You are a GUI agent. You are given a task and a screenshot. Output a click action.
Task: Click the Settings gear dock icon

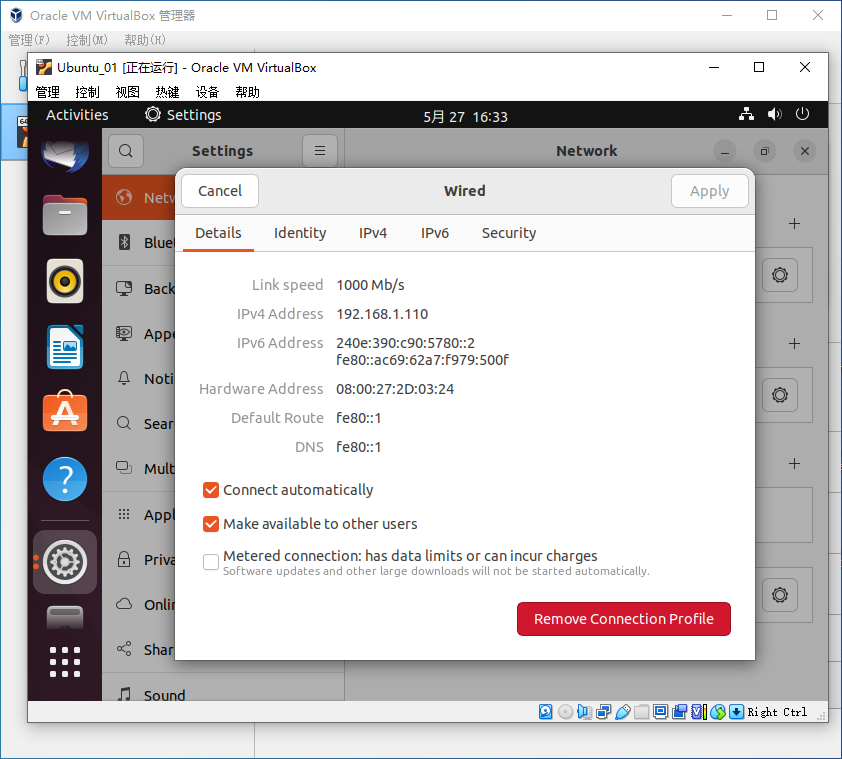pos(65,562)
